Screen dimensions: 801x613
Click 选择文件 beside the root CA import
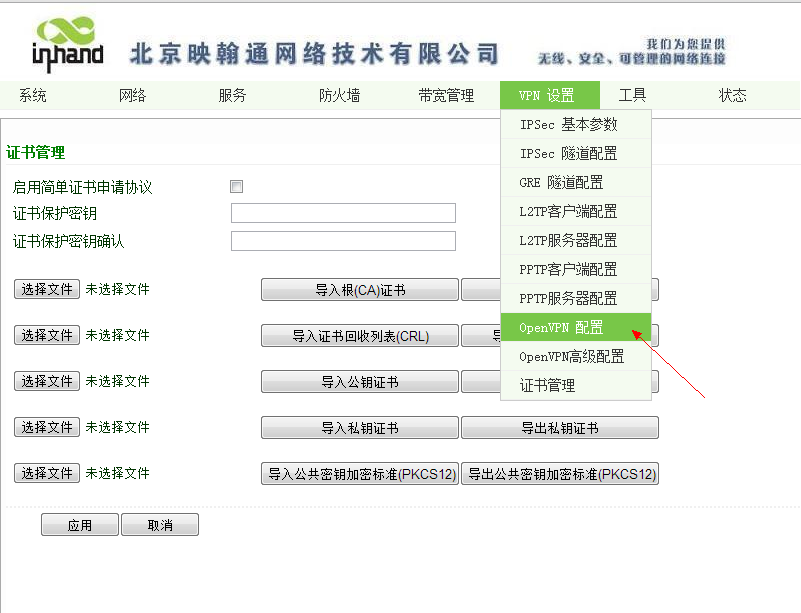47,289
